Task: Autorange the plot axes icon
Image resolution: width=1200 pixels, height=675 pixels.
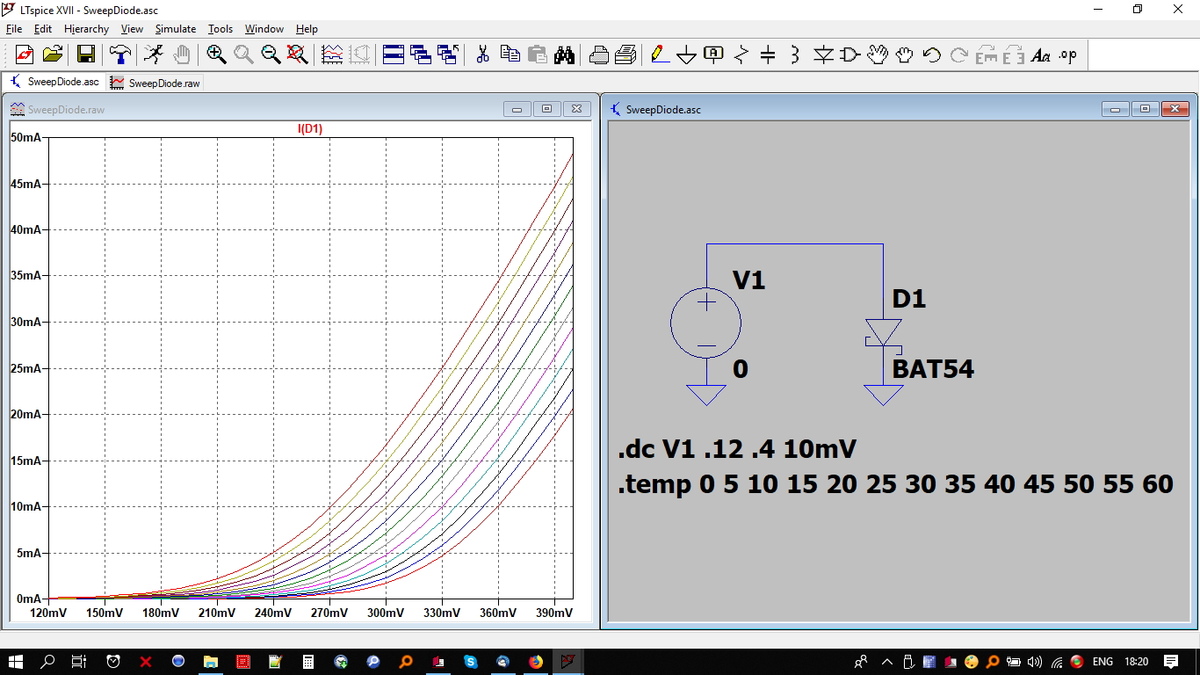Action: tap(334, 54)
